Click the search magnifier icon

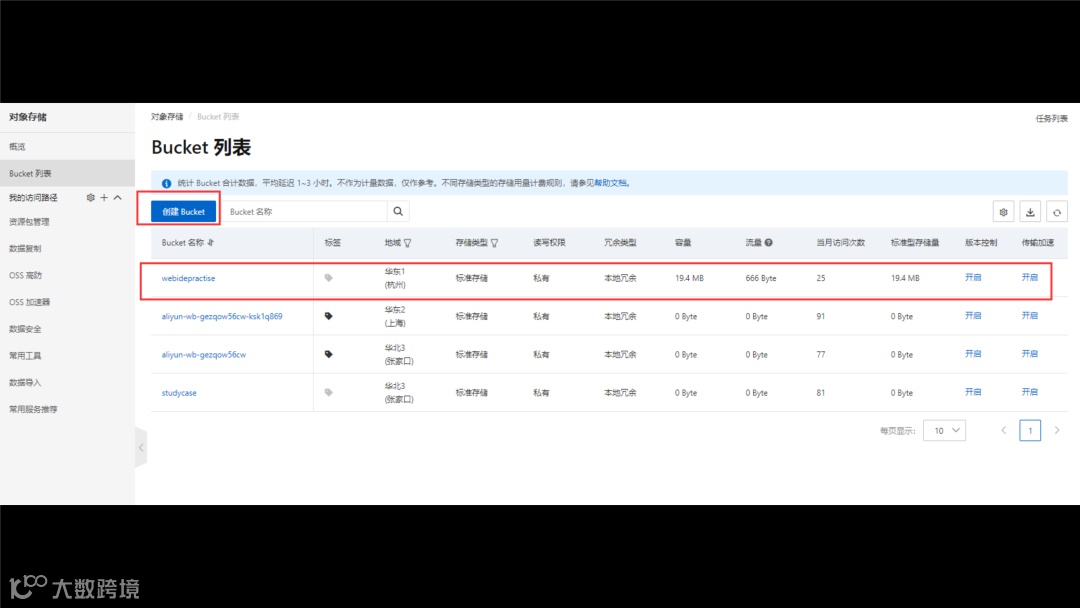(398, 211)
